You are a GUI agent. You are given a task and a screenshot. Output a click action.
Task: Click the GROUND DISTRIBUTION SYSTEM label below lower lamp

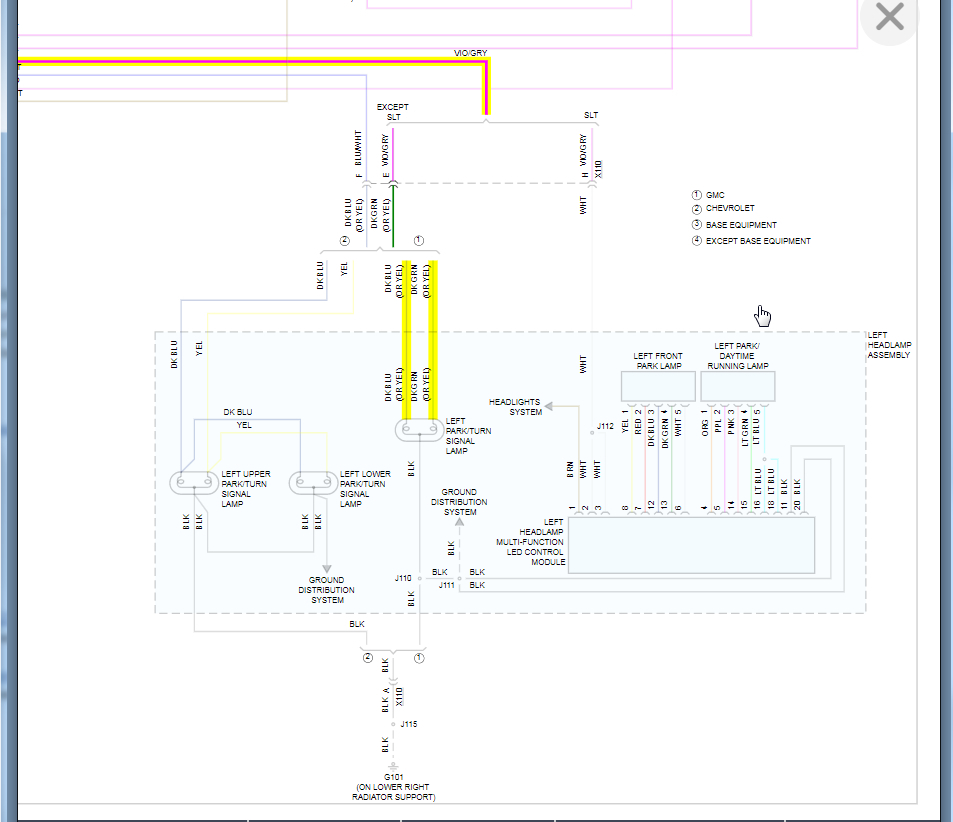(326, 590)
